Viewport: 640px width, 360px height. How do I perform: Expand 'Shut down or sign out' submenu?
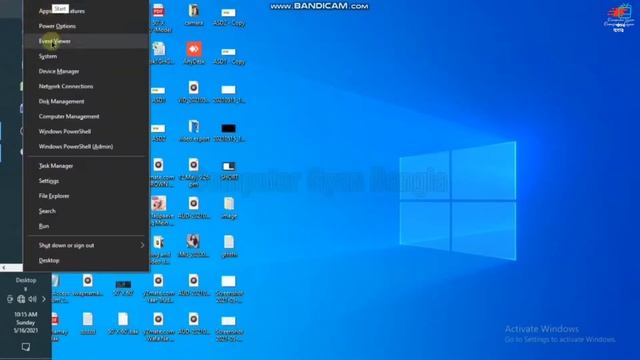(86, 245)
